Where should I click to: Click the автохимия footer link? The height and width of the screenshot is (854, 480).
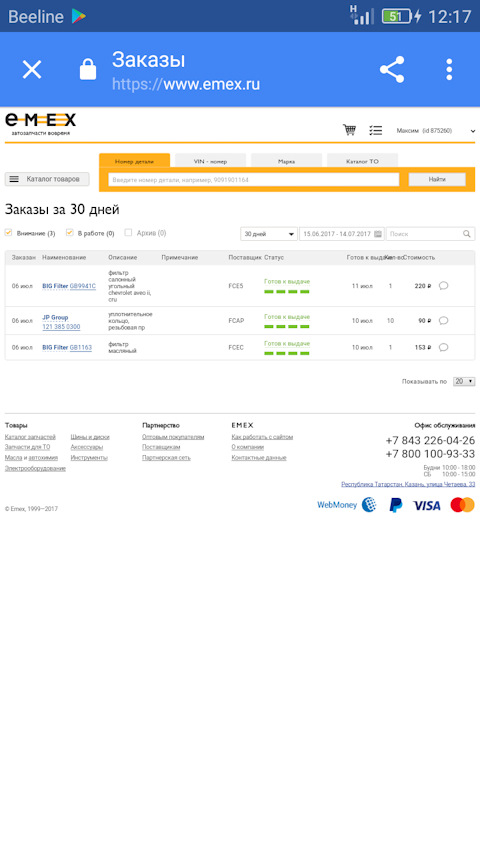point(43,458)
